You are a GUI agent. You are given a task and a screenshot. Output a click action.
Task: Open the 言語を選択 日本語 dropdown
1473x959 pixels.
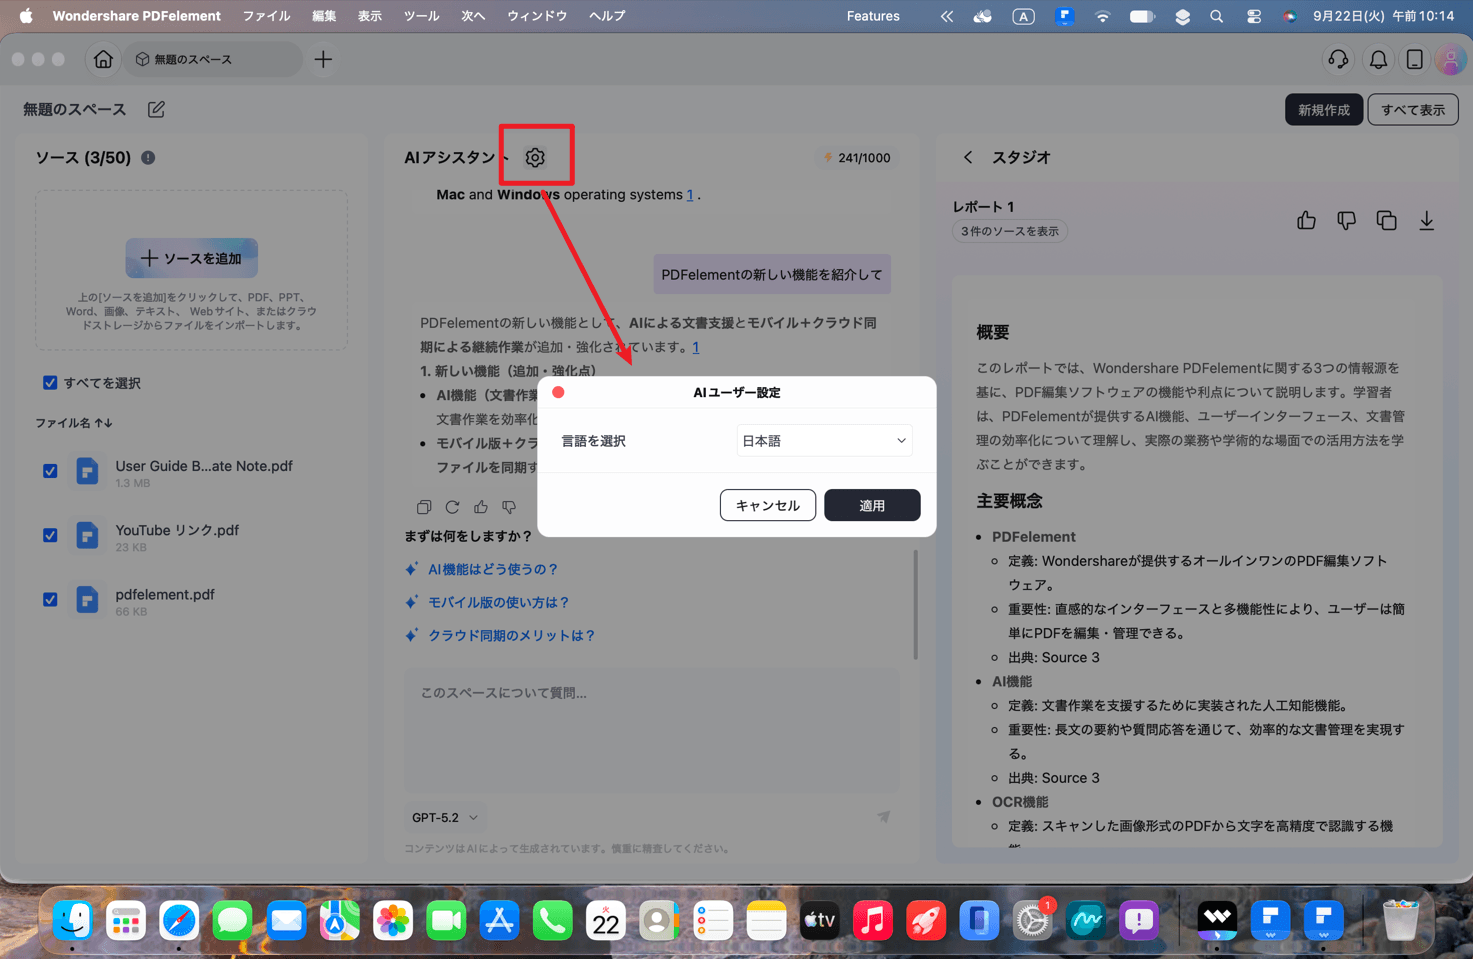pos(824,440)
